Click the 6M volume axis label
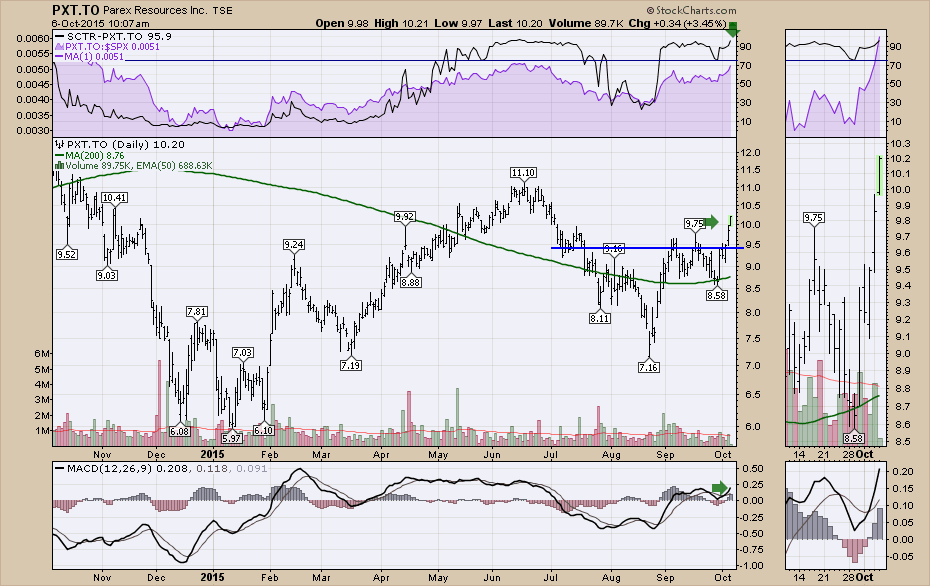Viewport: 930px width, 586px height. click(42, 353)
